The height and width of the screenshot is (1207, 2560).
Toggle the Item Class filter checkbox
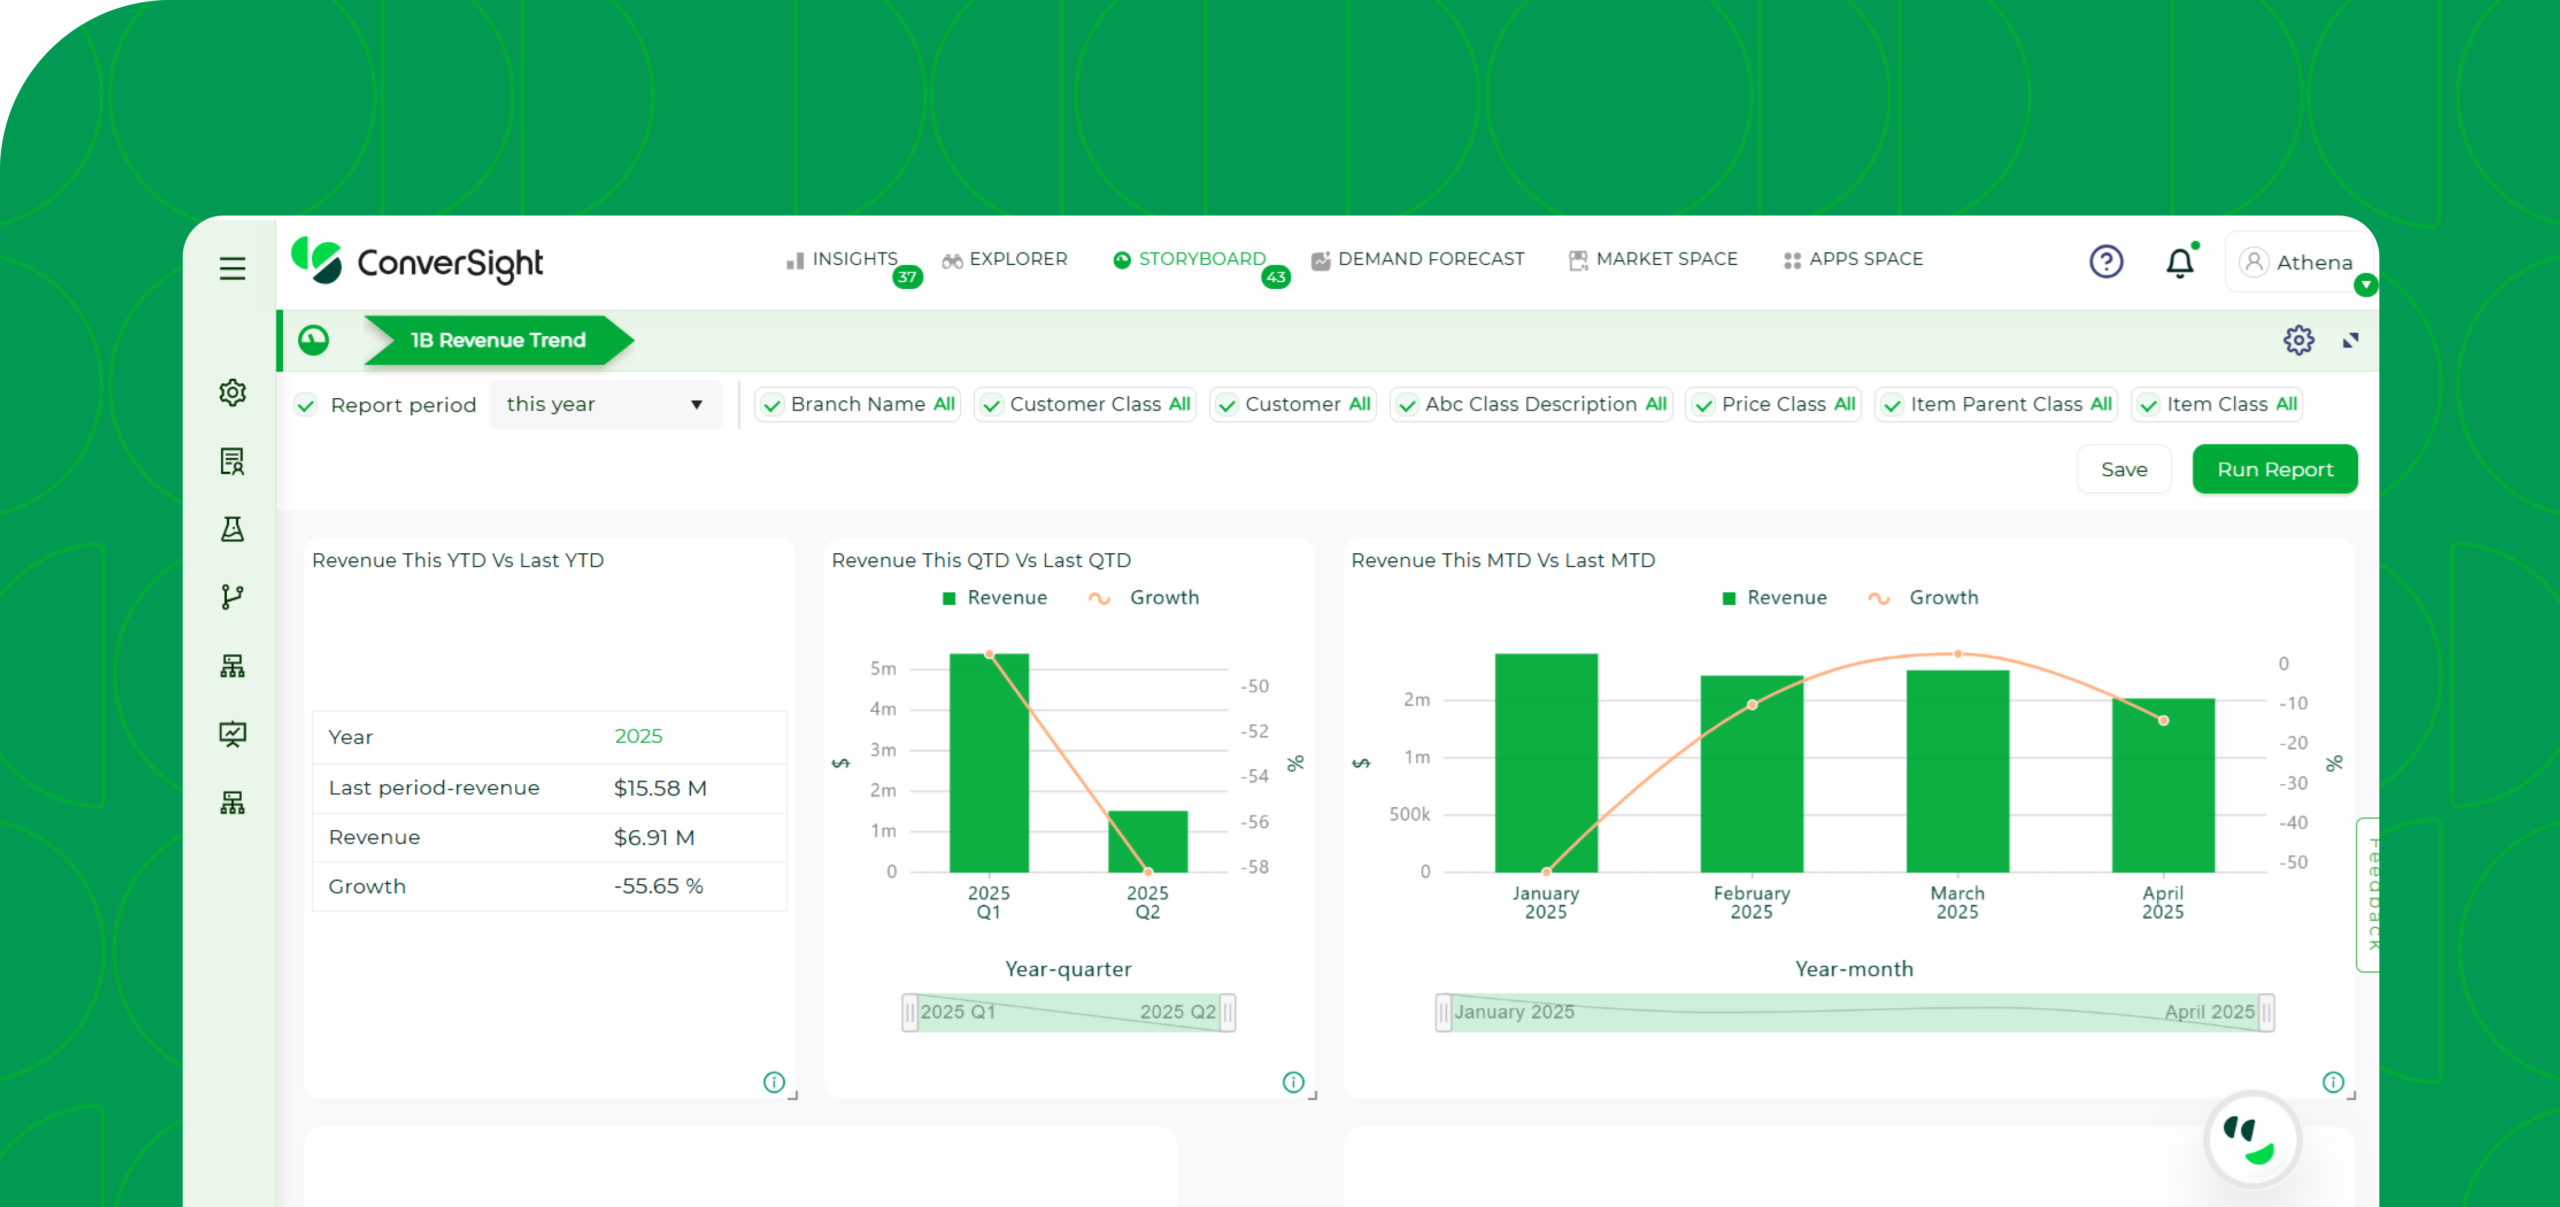(2148, 405)
